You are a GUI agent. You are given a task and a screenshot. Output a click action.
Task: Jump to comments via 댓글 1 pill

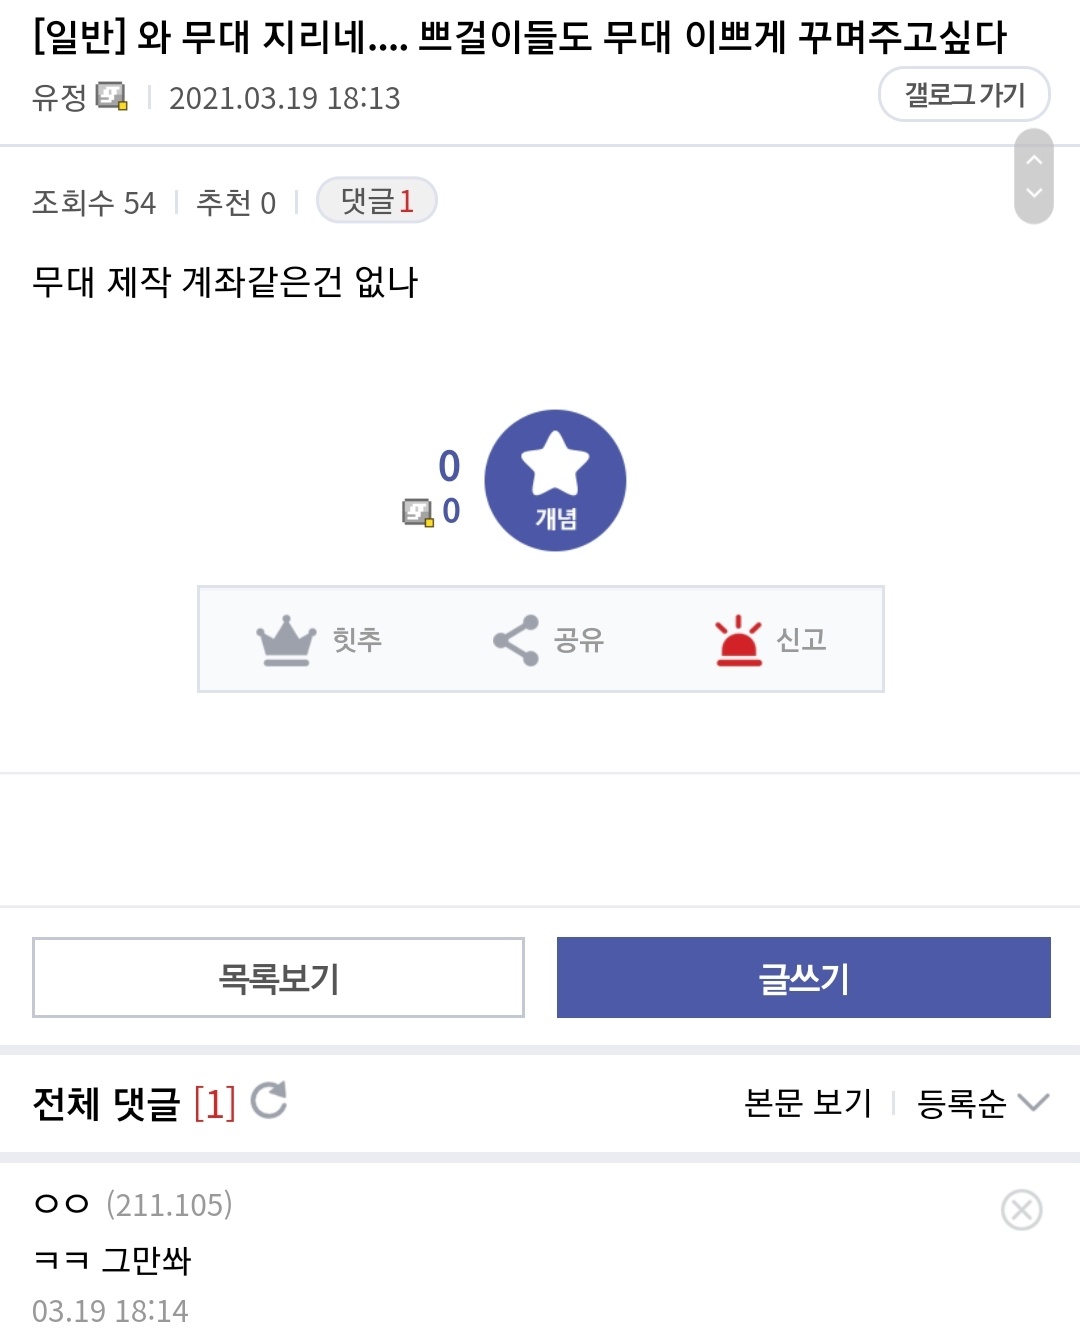(377, 201)
